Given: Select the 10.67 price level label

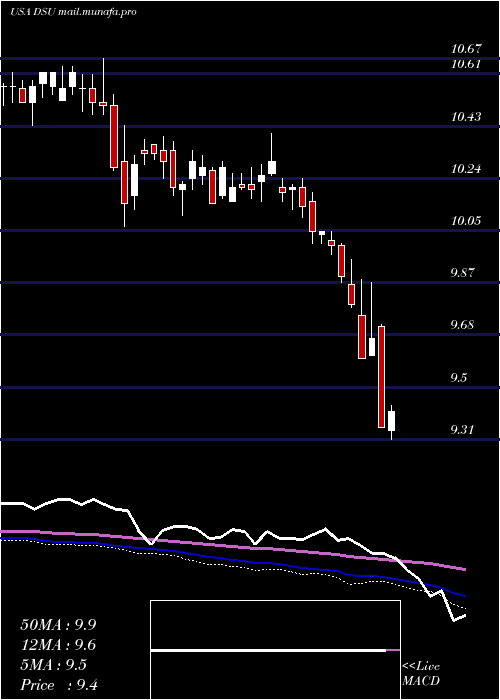Looking at the screenshot, I should click(x=466, y=49).
